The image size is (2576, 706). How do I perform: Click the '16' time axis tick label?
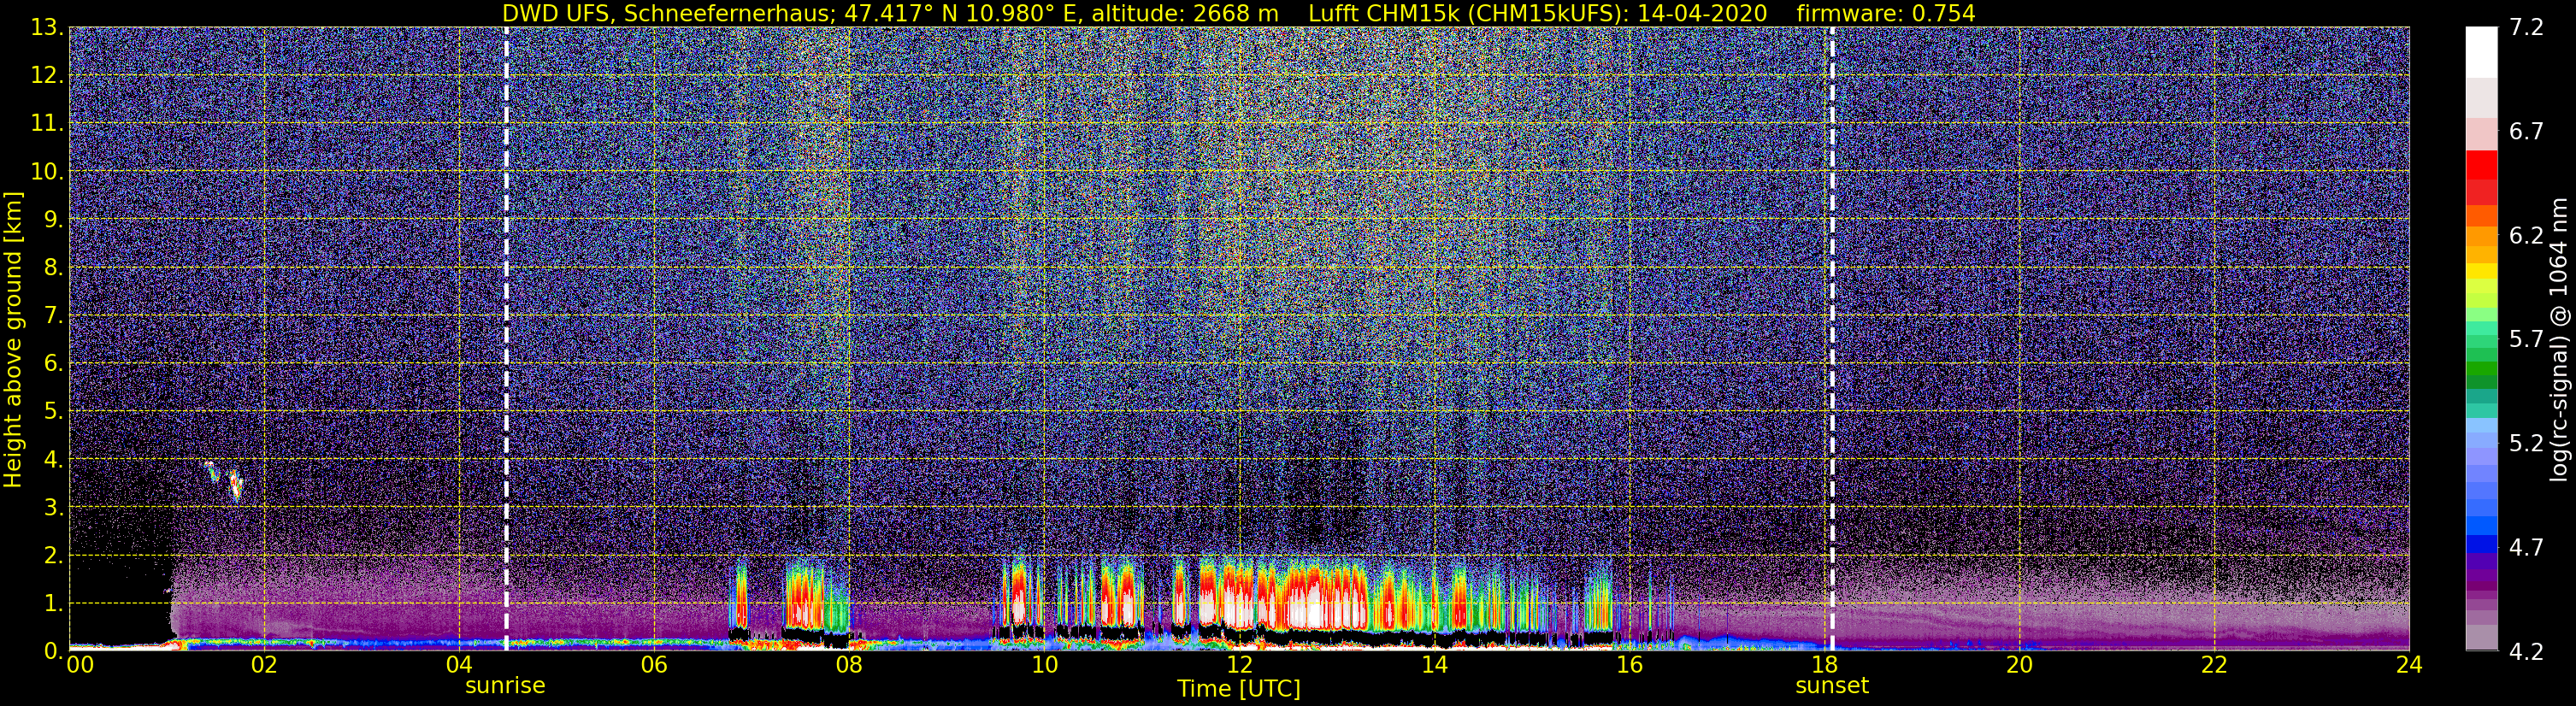(x=1629, y=665)
